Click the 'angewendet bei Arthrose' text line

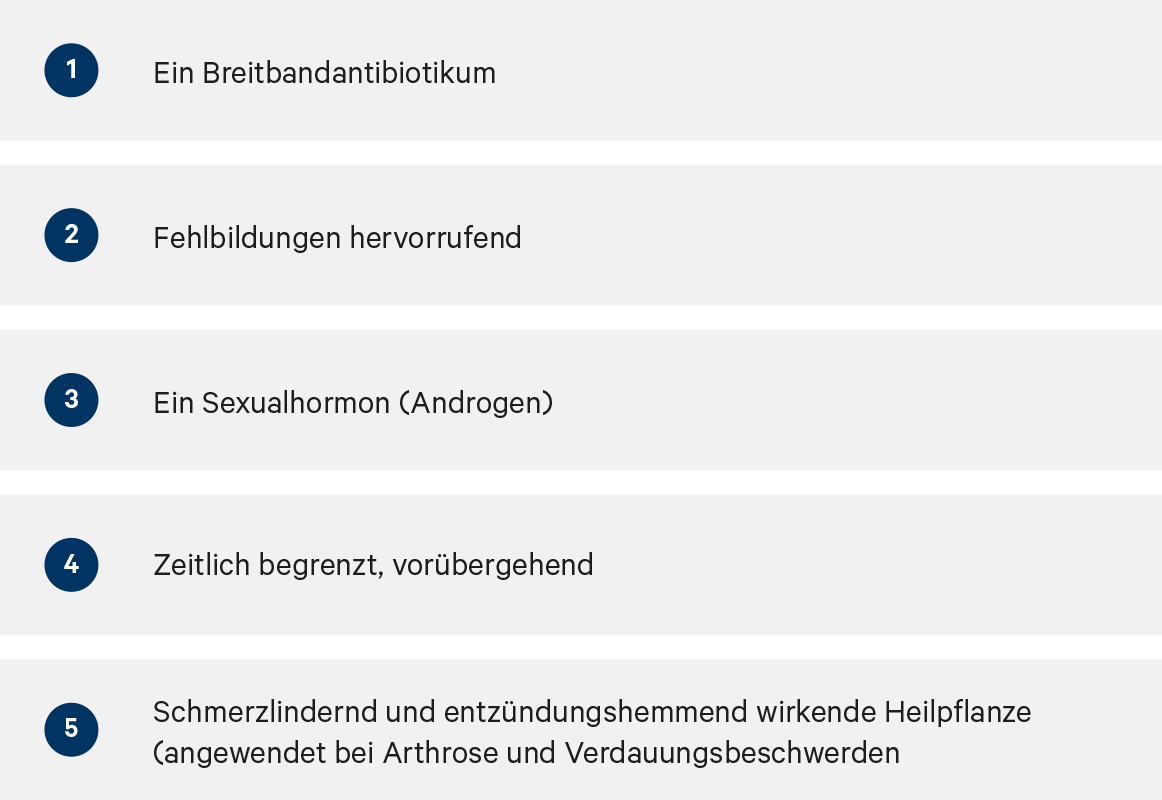click(526, 753)
